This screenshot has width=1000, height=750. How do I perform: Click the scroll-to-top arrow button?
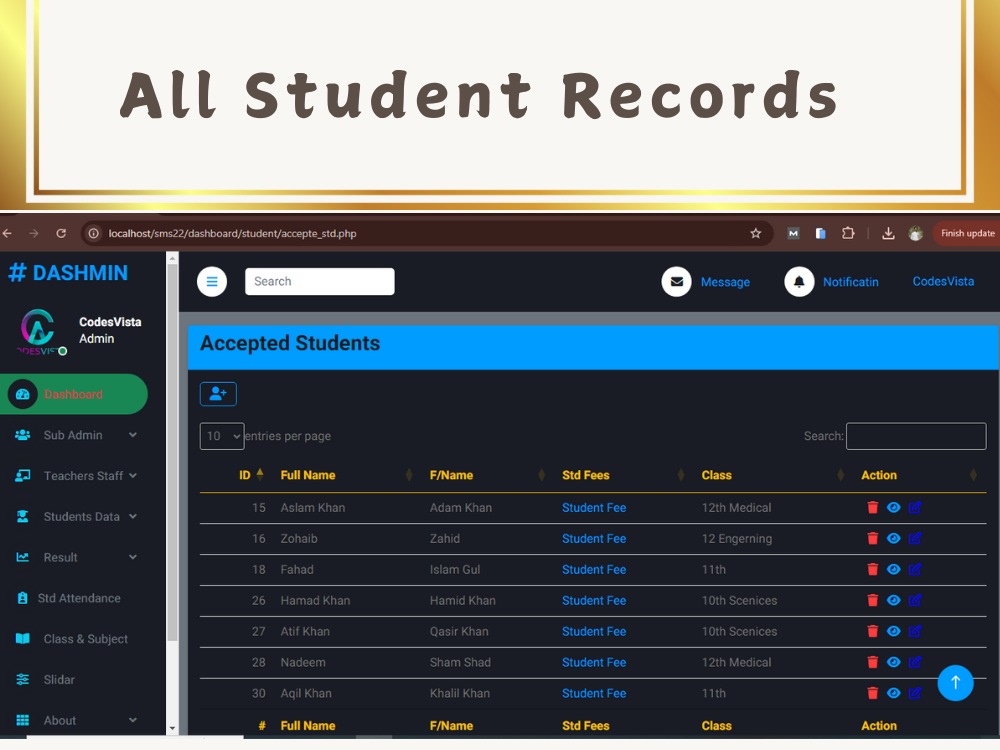[x=955, y=683]
